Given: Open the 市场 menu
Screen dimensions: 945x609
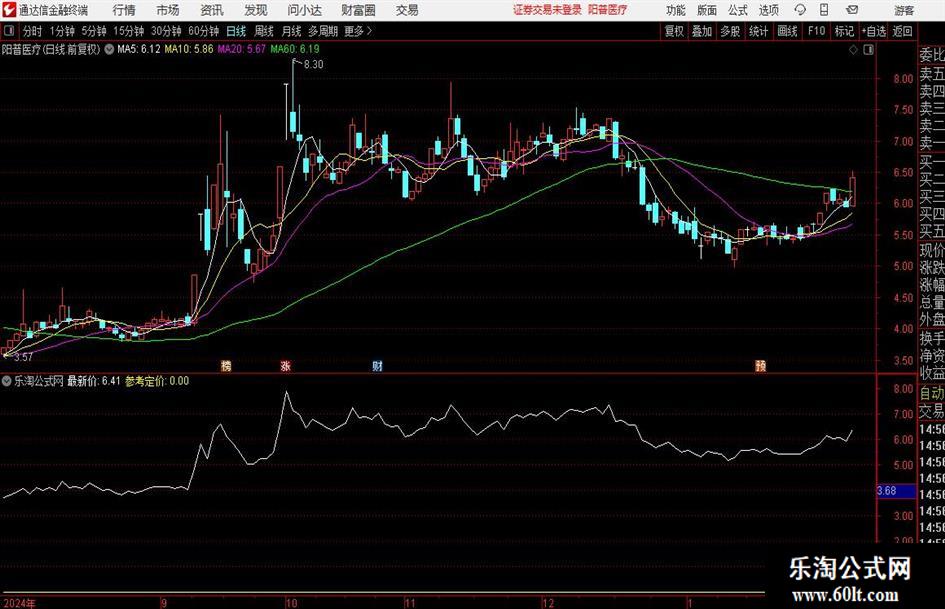Looking at the screenshot, I should point(168,10).
